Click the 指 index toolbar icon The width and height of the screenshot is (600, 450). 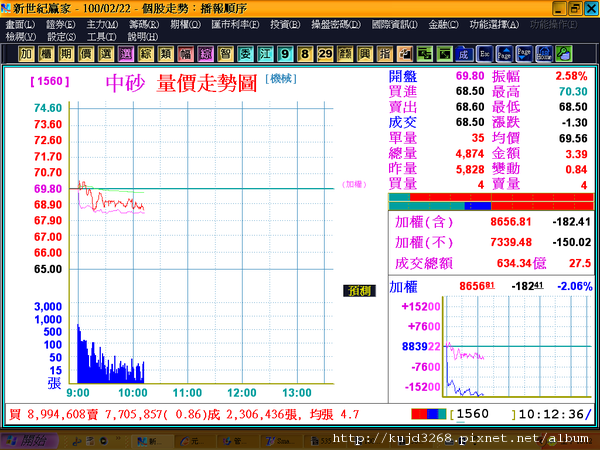pos(385,54)
